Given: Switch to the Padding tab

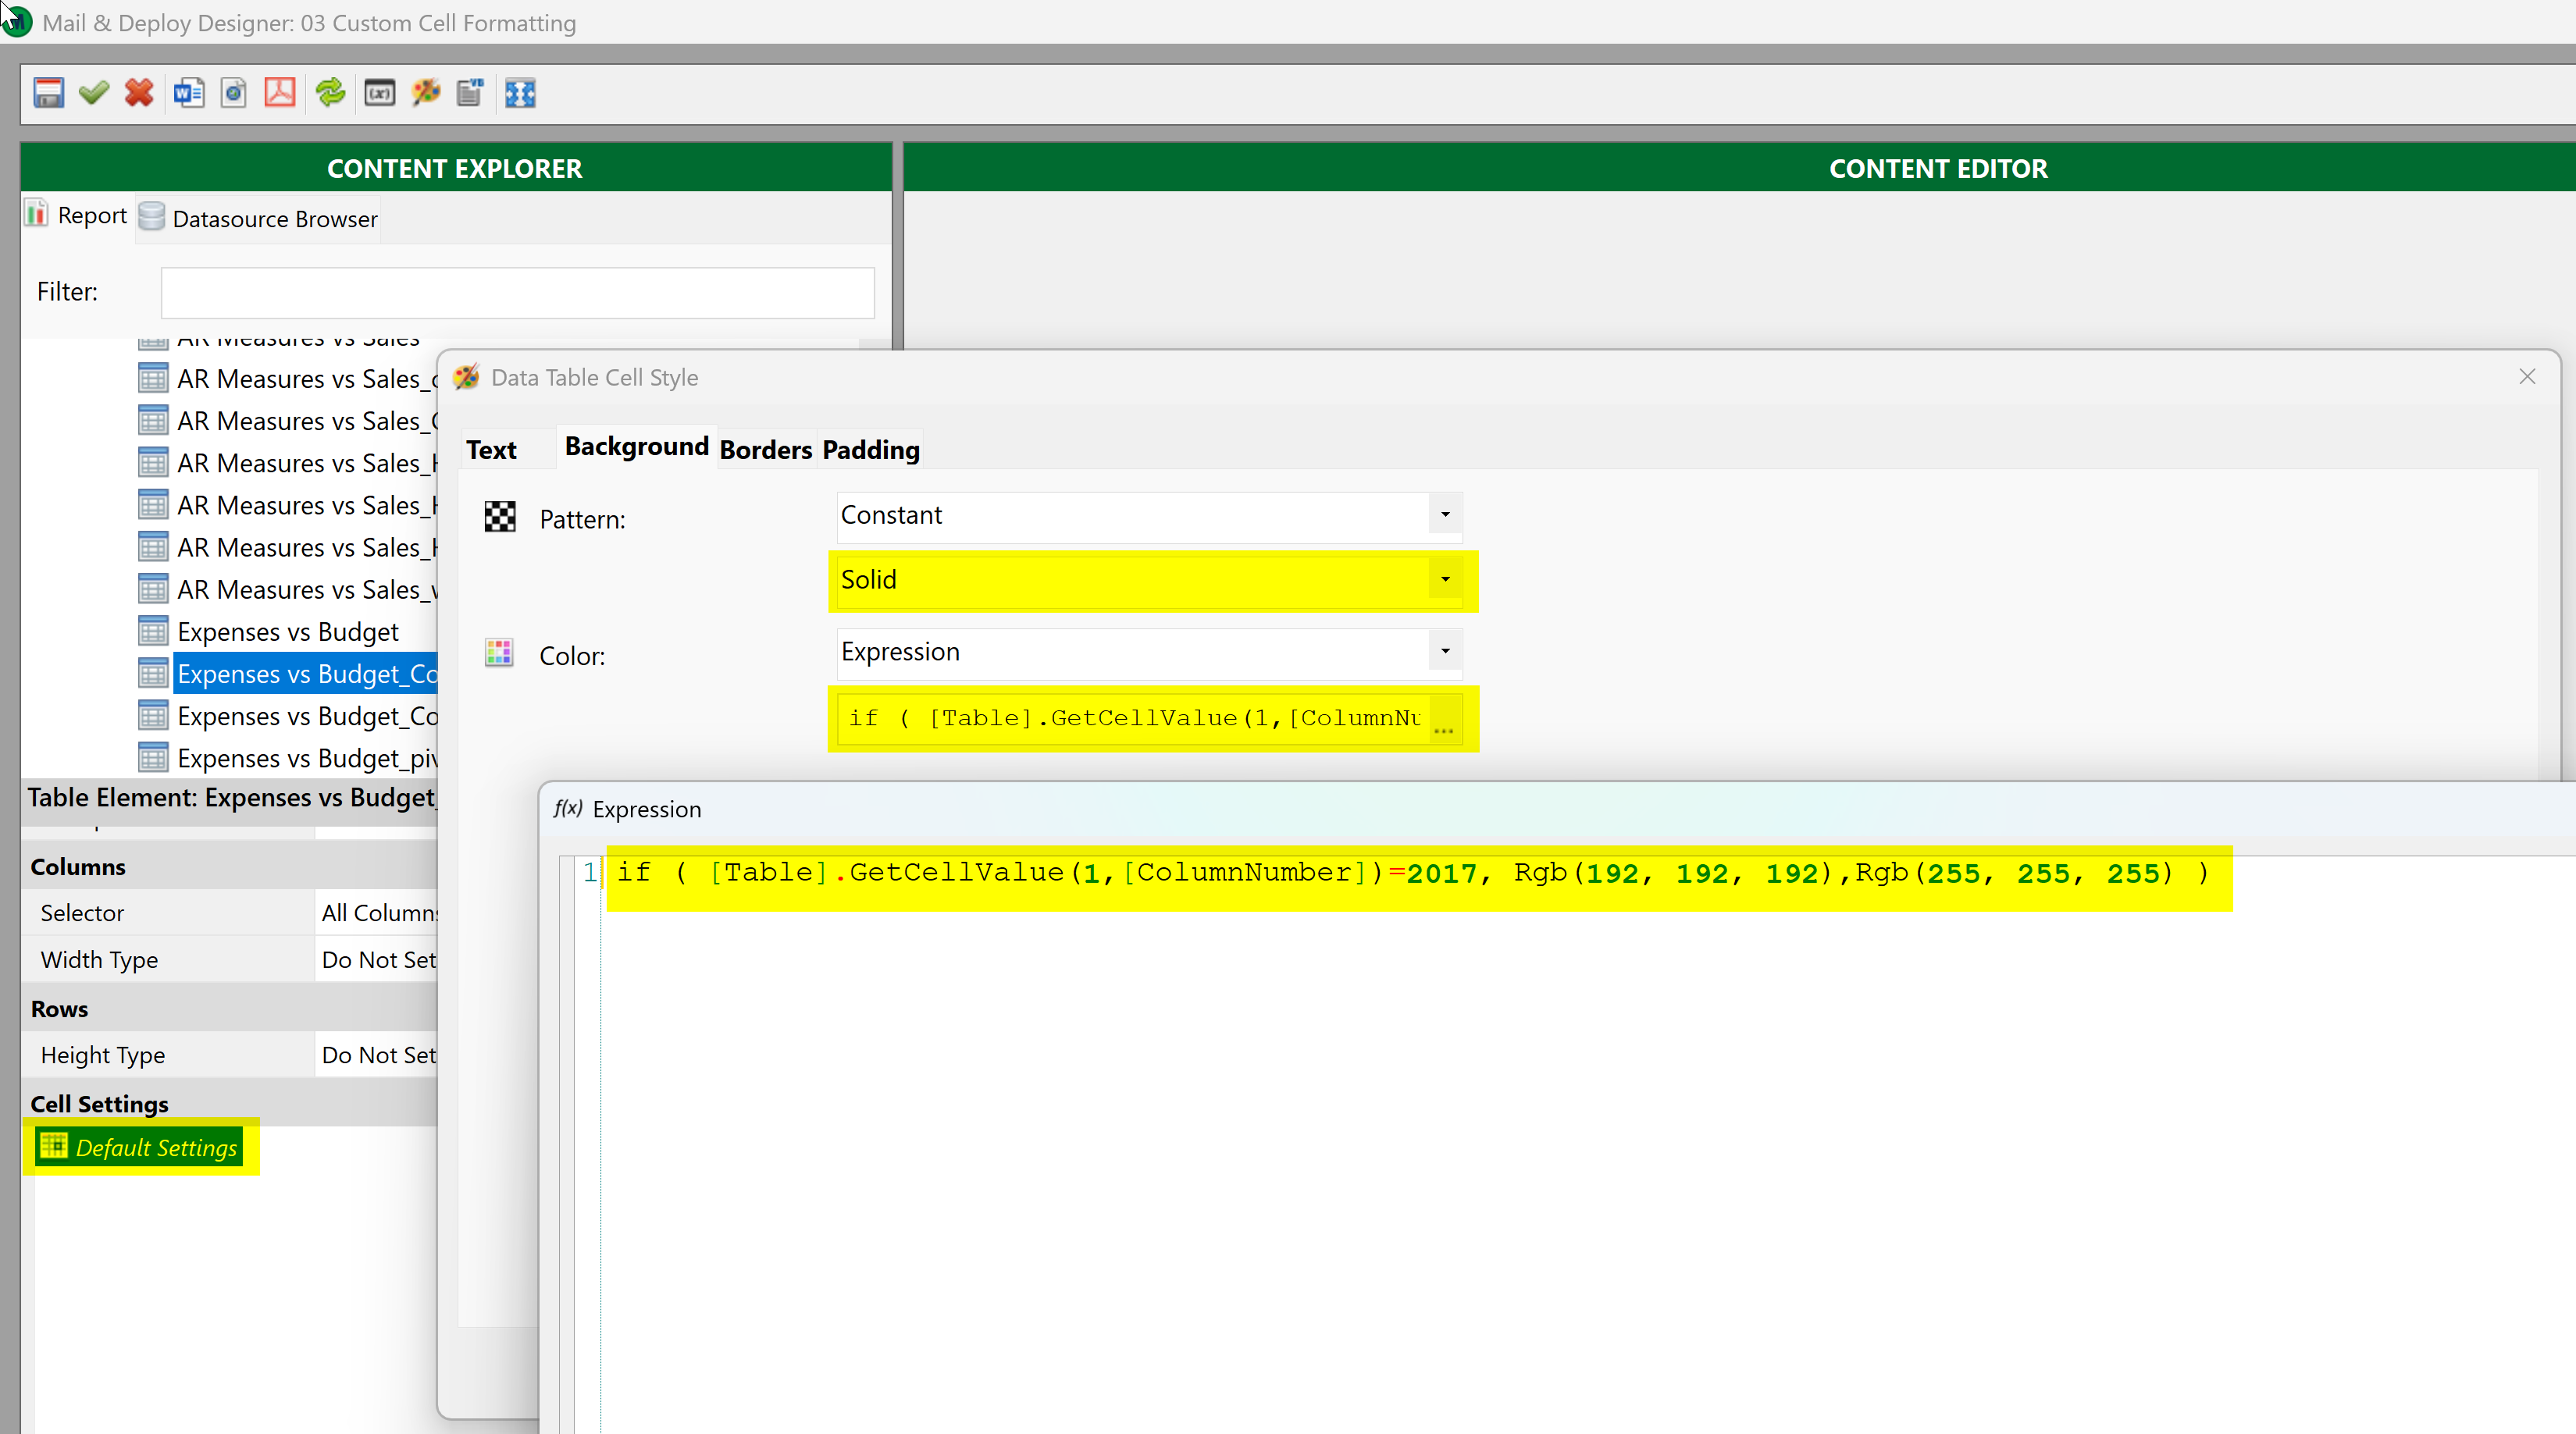Looking at the screenshot, I should coord(870,450).
